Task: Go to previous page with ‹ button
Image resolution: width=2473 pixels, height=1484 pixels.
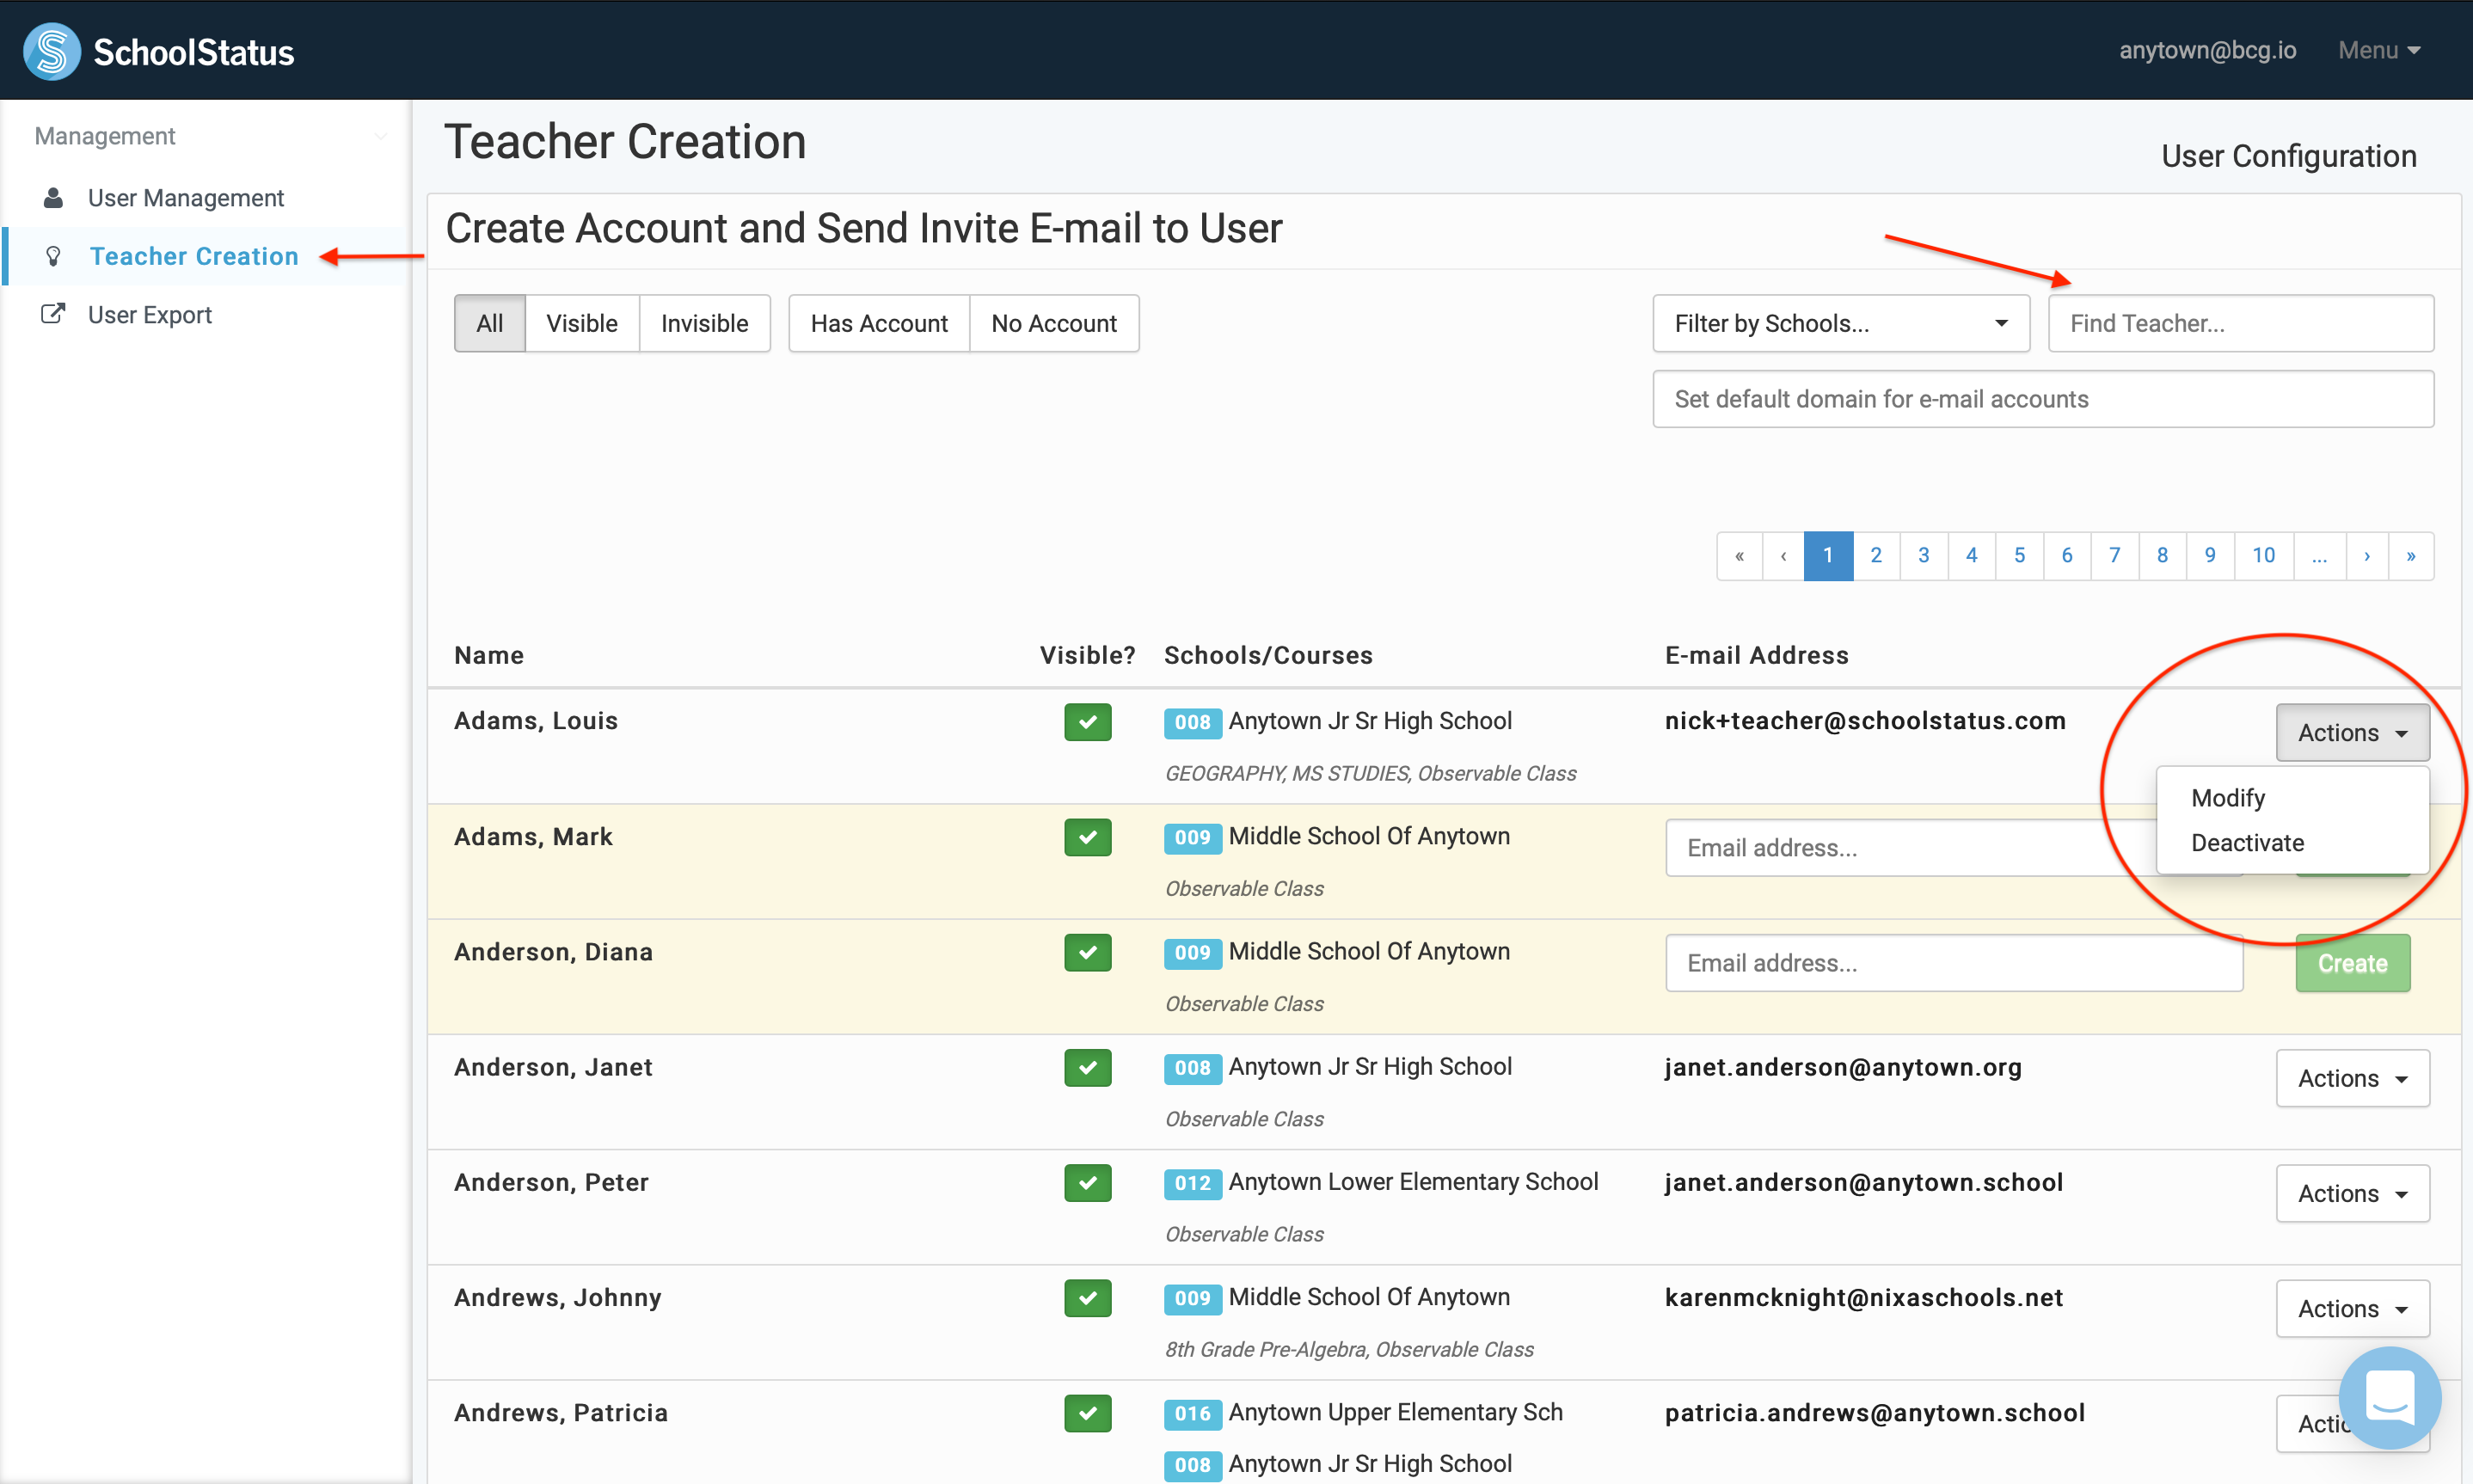Action: point(1783,555)
